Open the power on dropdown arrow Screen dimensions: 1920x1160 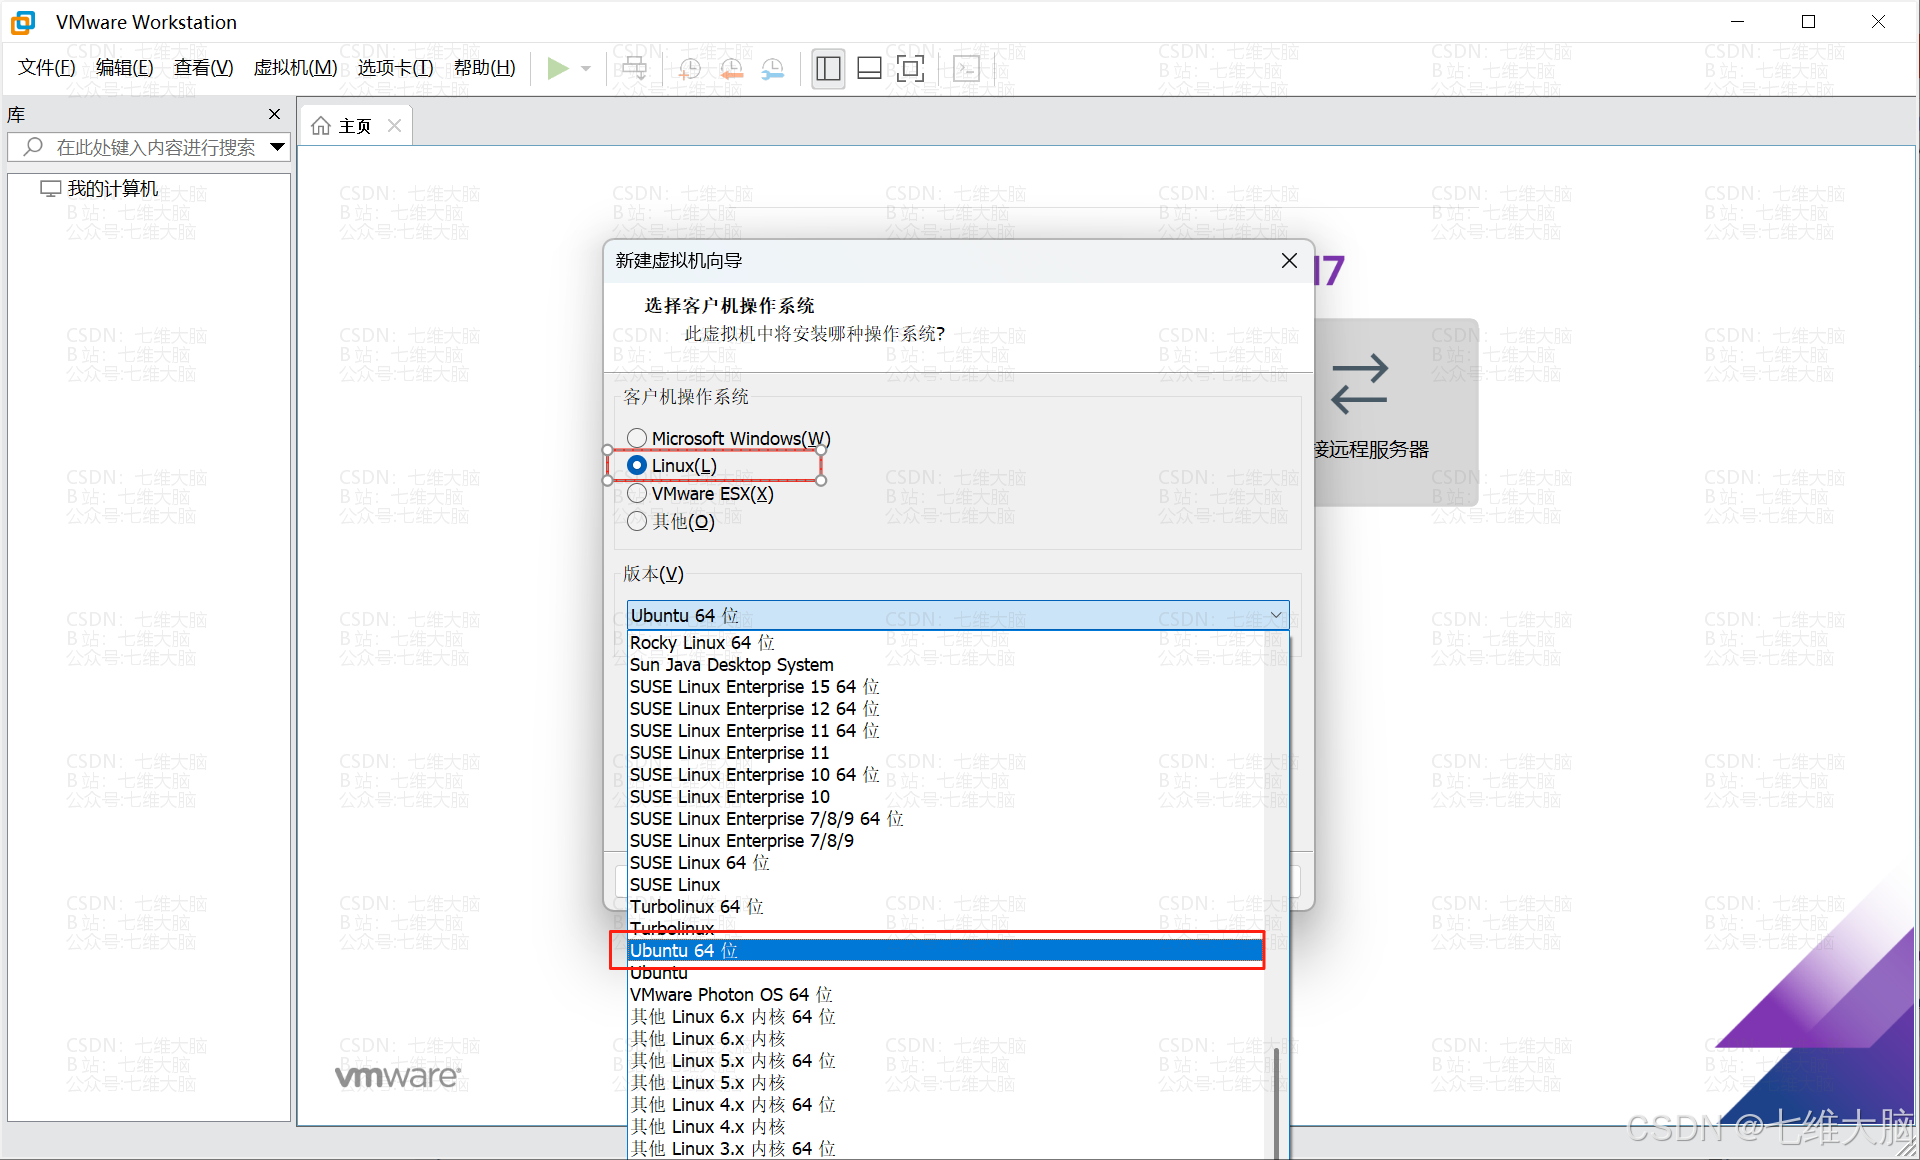pyautogui.click(x=586, y=68)
